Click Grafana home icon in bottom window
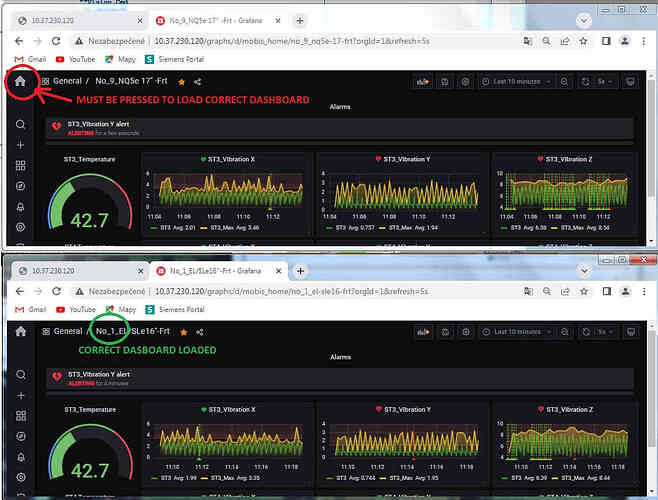658x500 pixels. [x=21, y=331]
